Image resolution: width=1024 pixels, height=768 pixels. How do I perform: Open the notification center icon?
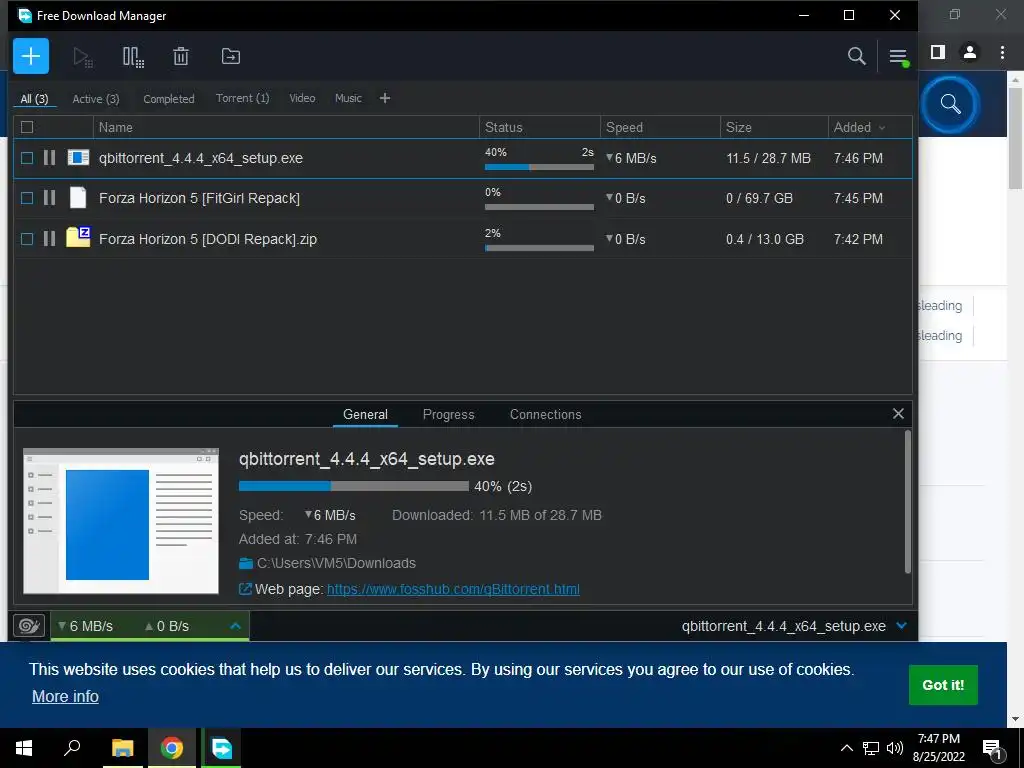[x=992, y=748]
